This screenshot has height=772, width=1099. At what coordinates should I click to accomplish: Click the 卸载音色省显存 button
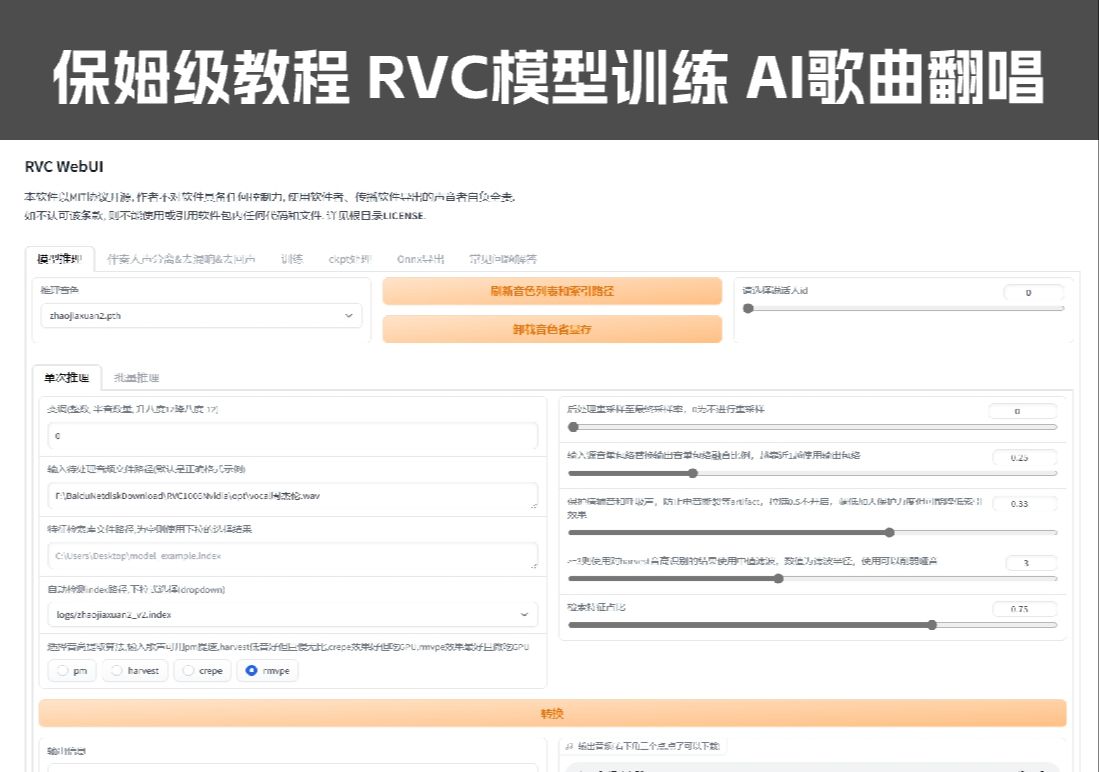point(552,329)
